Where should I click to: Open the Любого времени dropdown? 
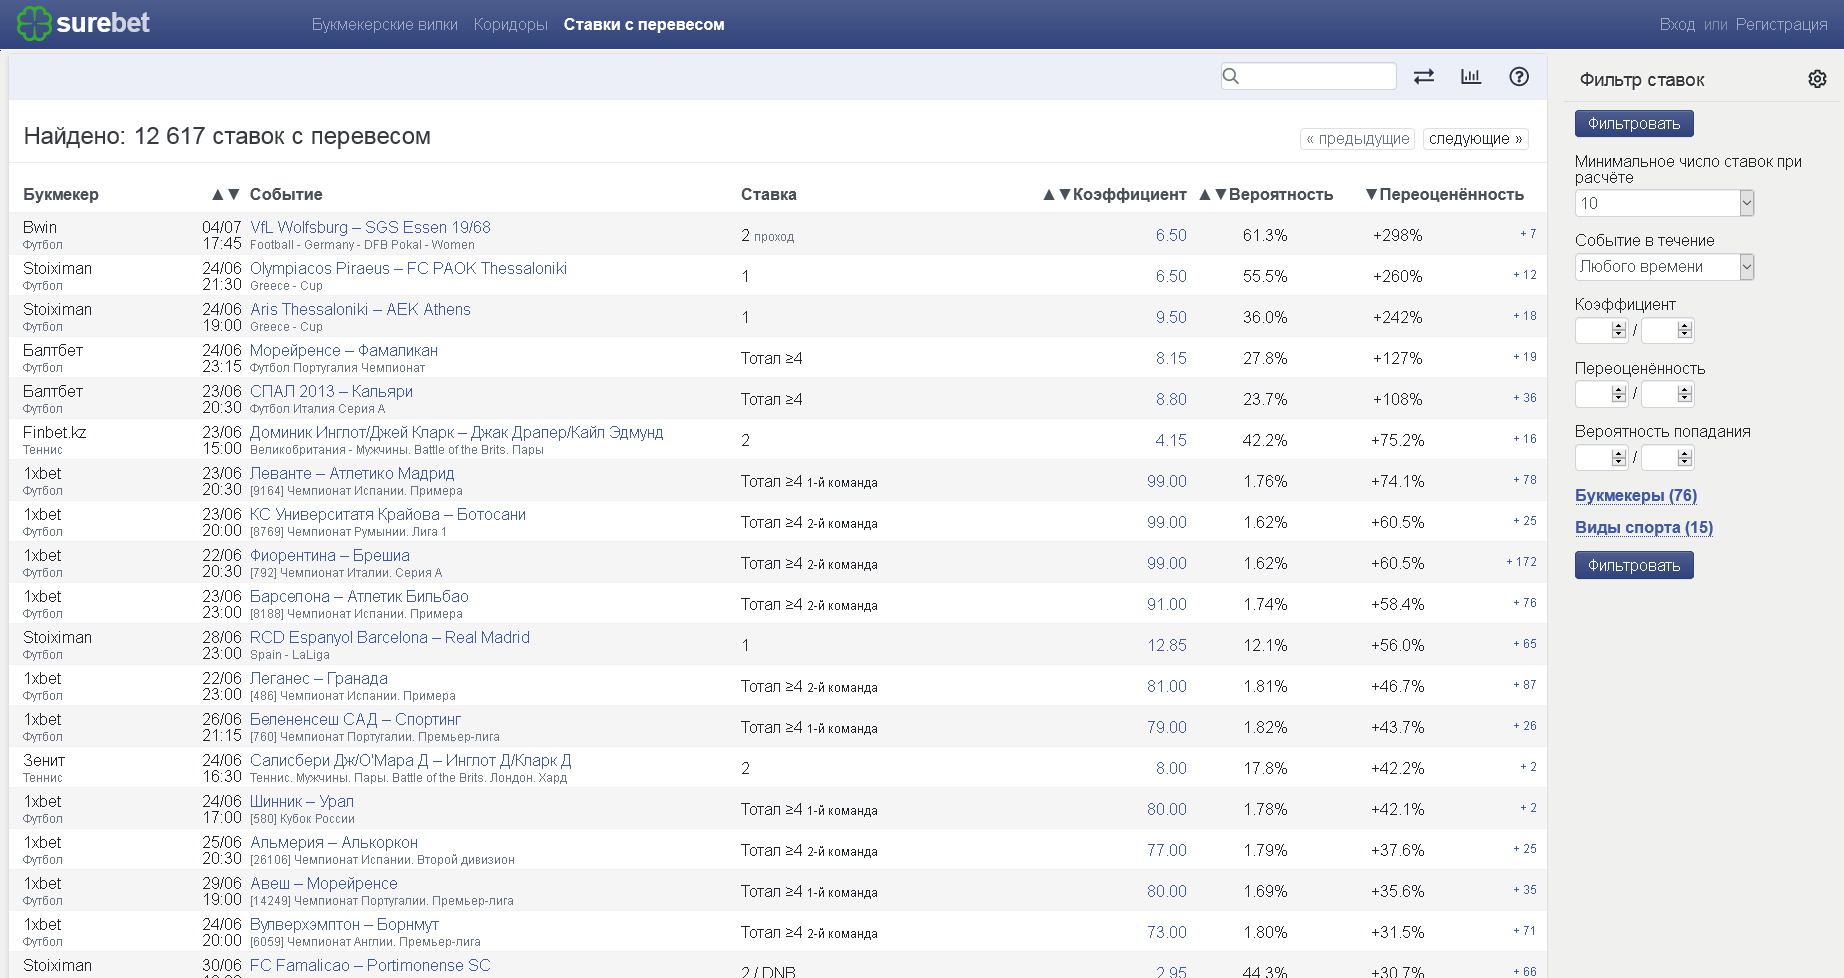[1664, 267]
